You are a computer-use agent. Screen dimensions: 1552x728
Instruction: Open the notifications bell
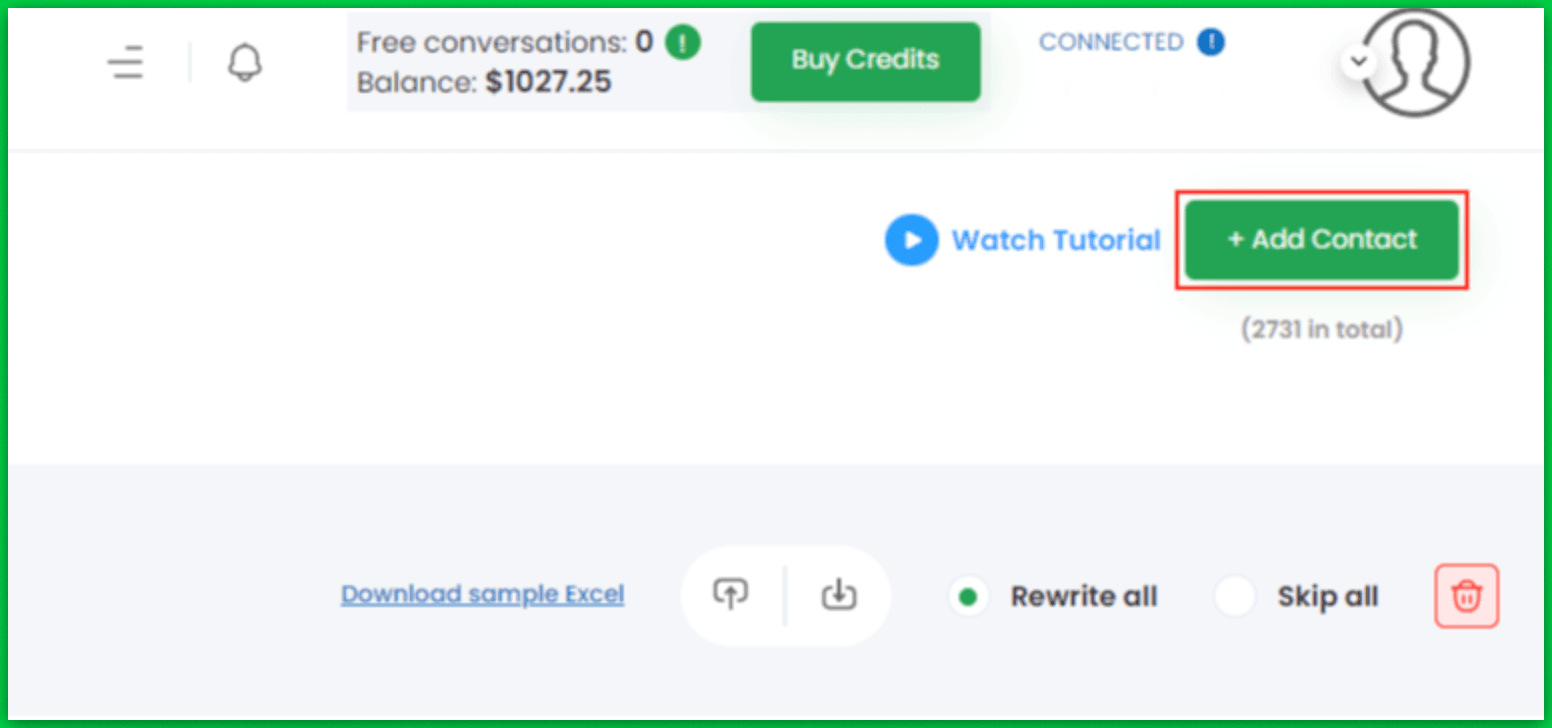click(x=244, y=63)
